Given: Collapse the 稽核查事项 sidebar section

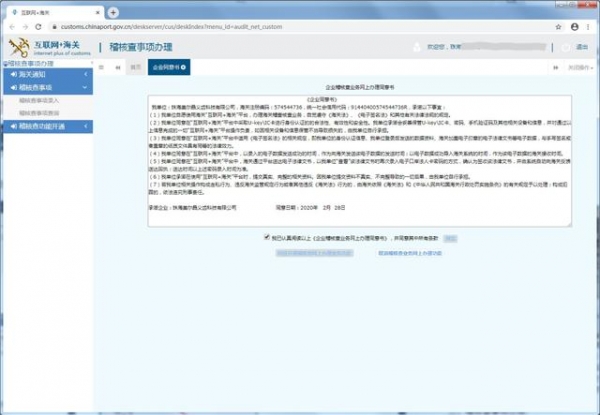Looking at the screenshot, I should pyautogui.click(x=46, y=87).
